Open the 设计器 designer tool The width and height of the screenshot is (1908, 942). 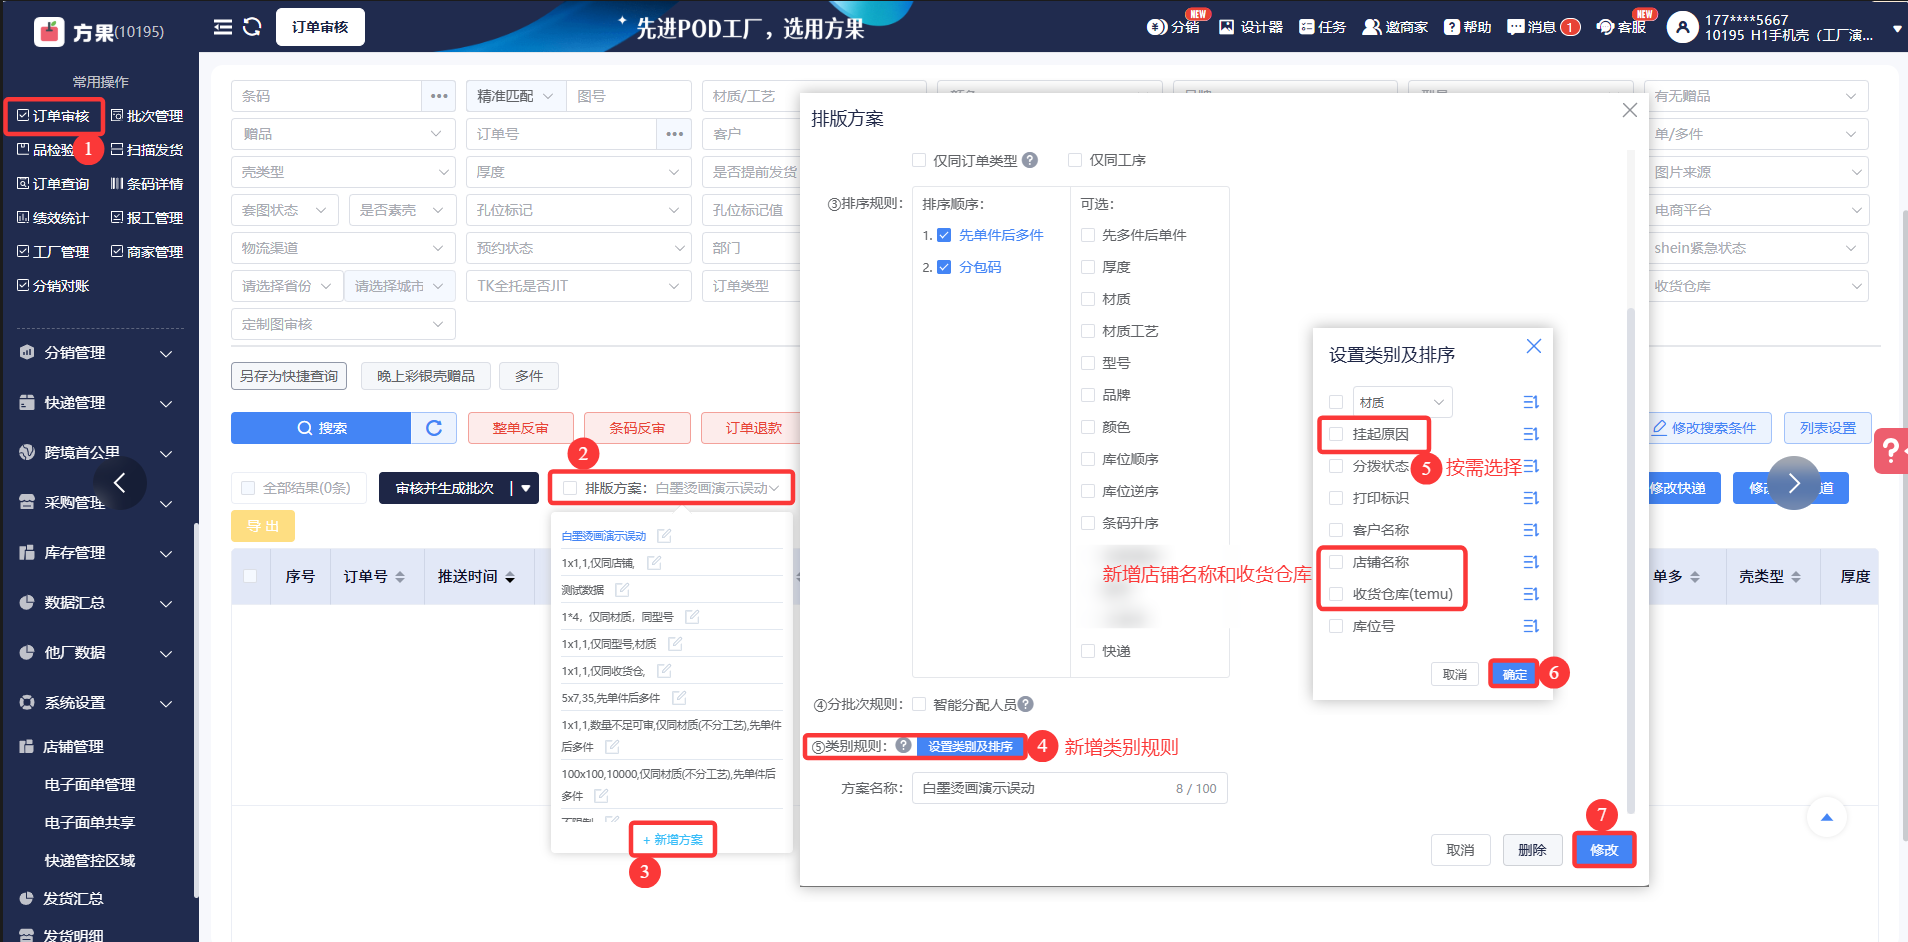[1250, 27]
